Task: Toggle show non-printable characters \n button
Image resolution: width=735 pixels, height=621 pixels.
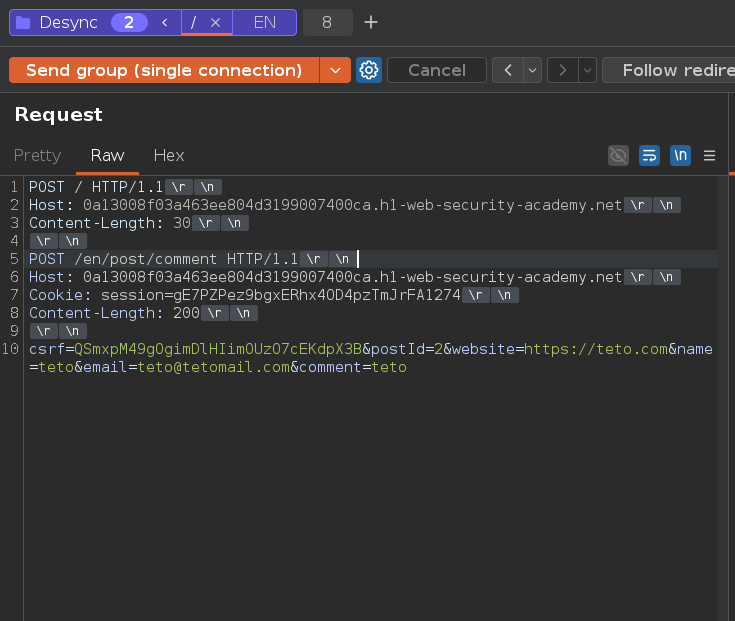Action: coord(680,156)
